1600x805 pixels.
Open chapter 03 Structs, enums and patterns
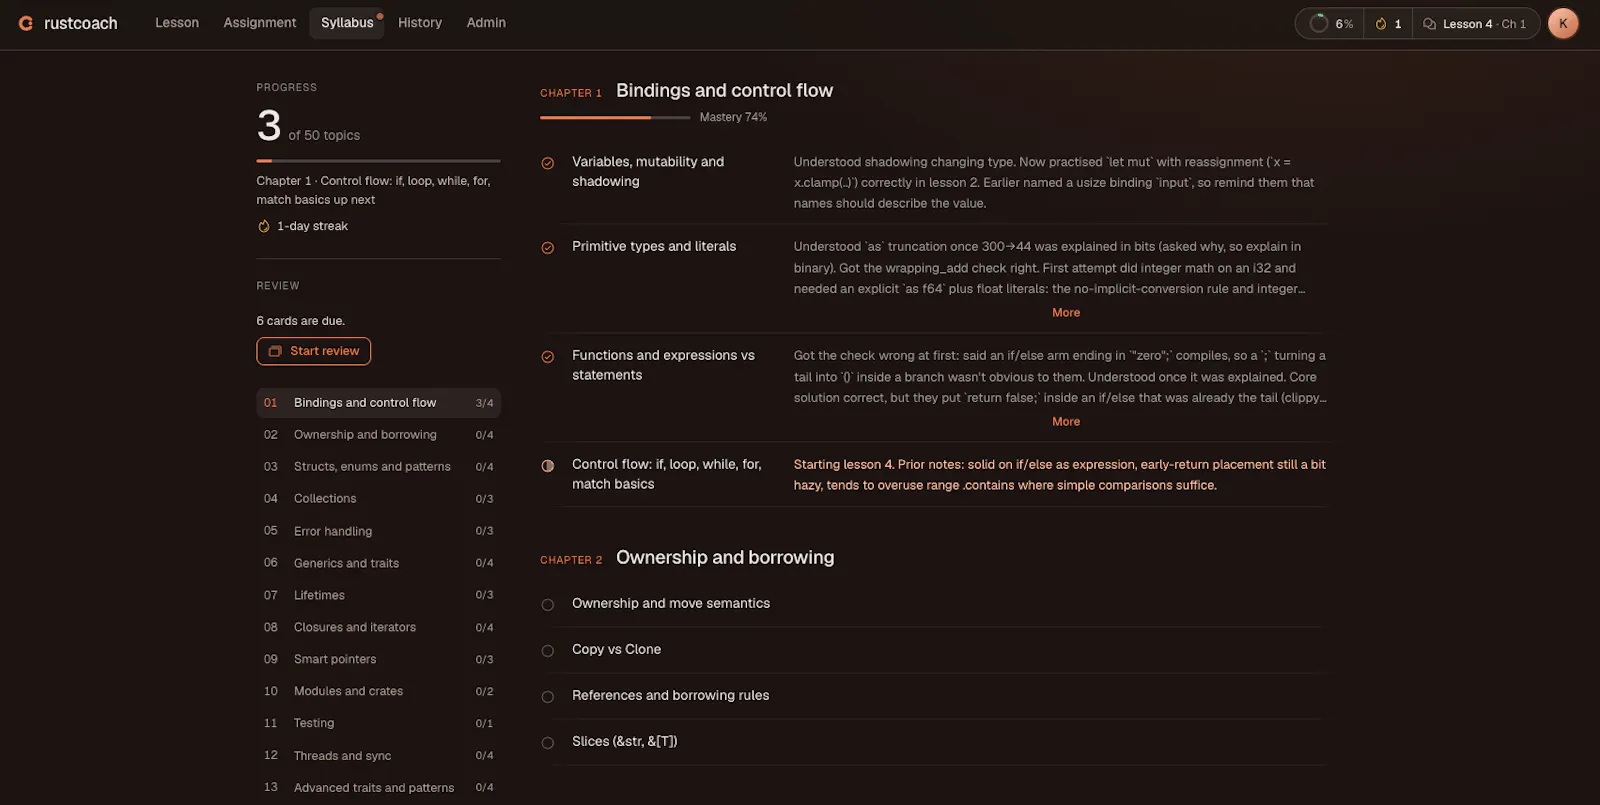point(378,467)
